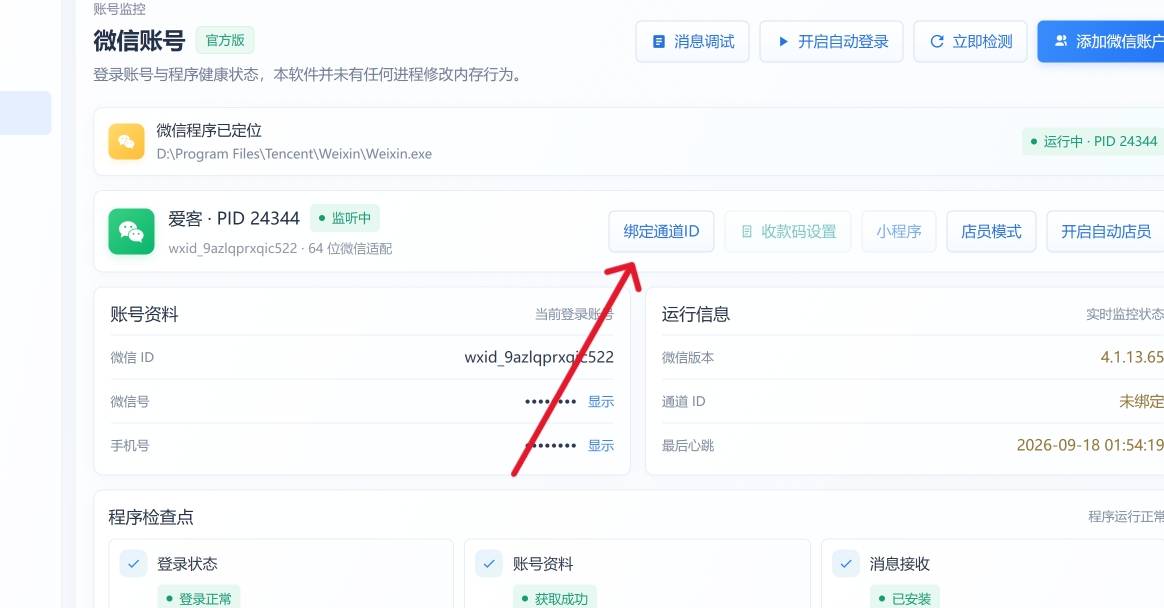Screen dimensions: 1164x608
Task: Click the 登录状态 checkmark icon
Action: tap(134, 564)
